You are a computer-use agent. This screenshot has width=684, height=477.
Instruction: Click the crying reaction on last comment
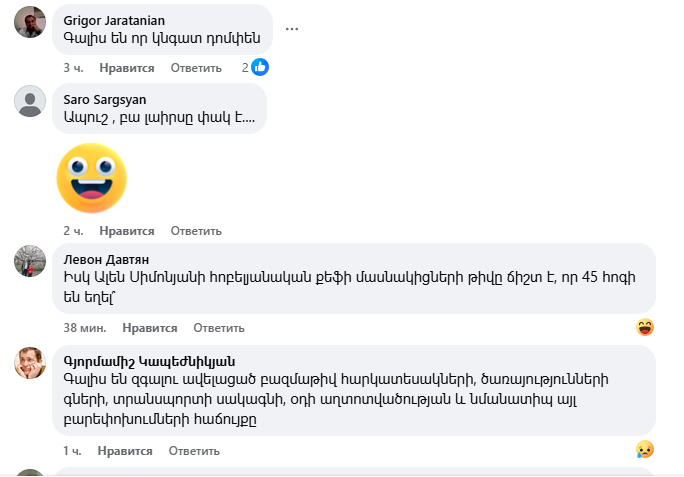pyautogui.click(x=645, y=450)
